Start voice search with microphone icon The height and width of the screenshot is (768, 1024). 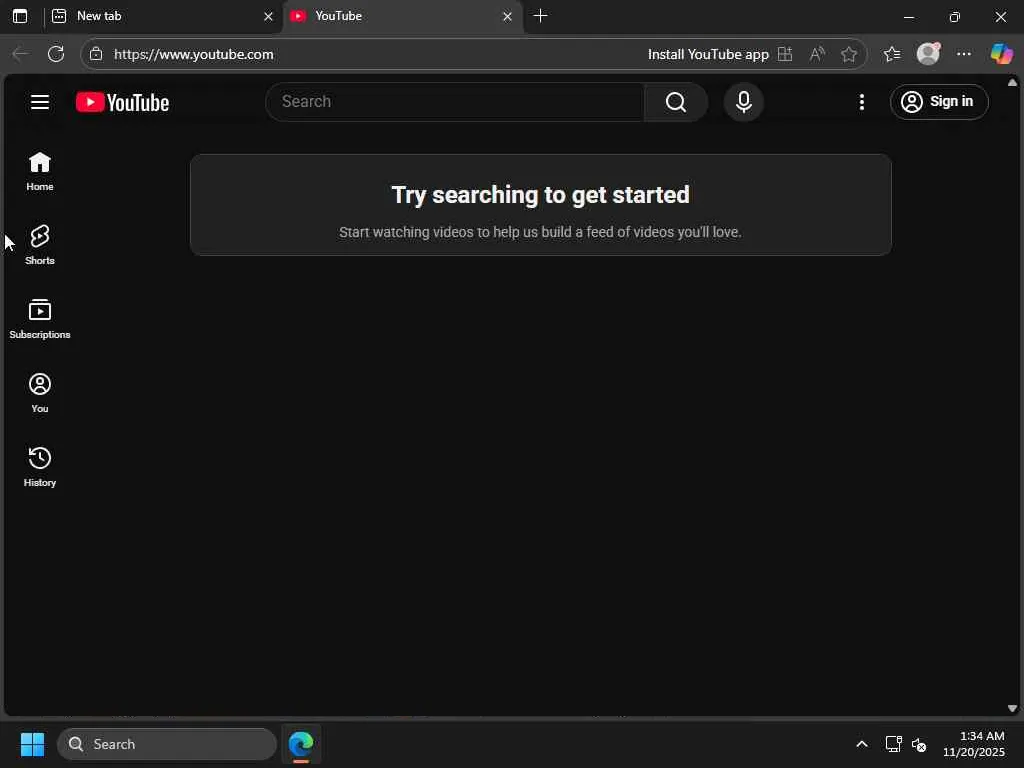(x=743, y=102)
